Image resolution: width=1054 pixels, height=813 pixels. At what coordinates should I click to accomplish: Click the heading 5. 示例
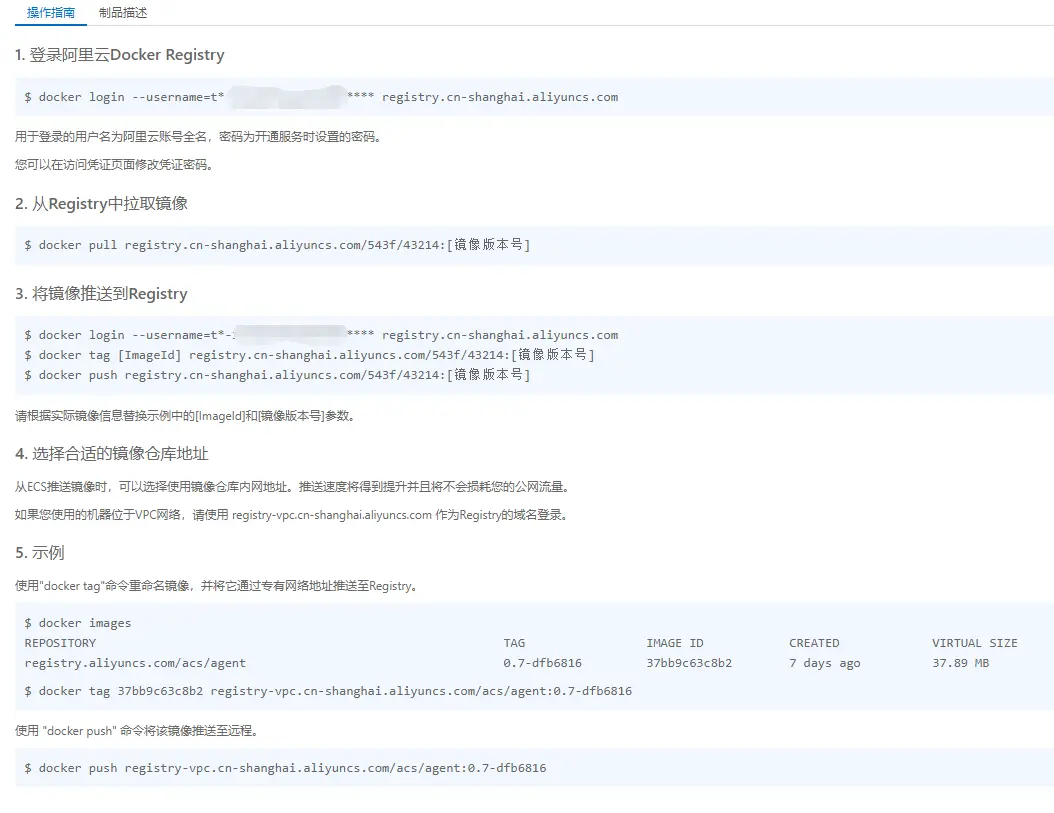pos(40,553)
